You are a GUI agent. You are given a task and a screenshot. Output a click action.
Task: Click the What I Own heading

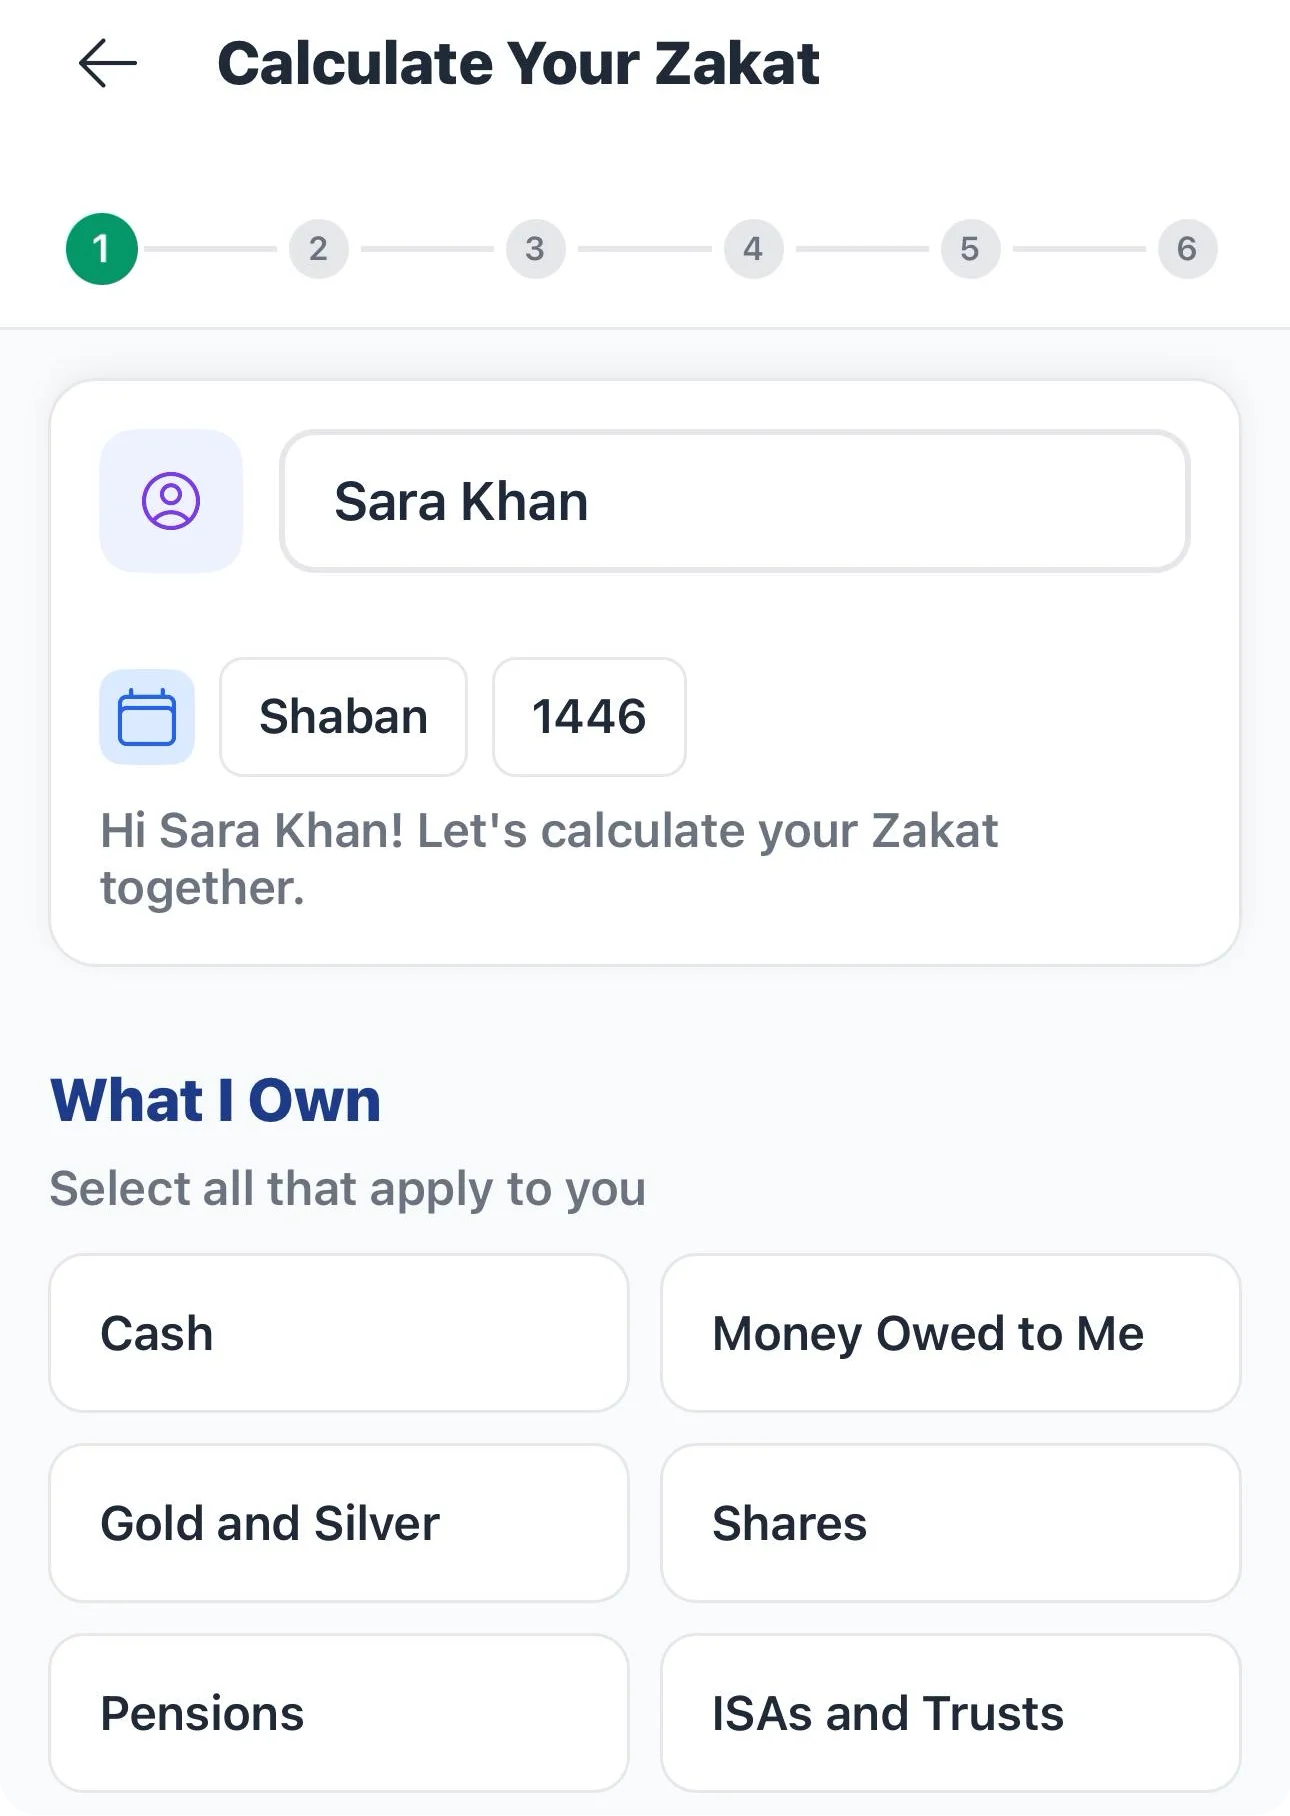[x=216, y=1100]
